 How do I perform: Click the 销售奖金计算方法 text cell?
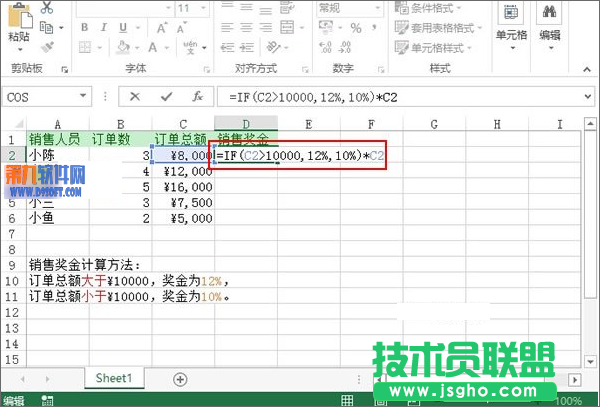pos(85,265)
